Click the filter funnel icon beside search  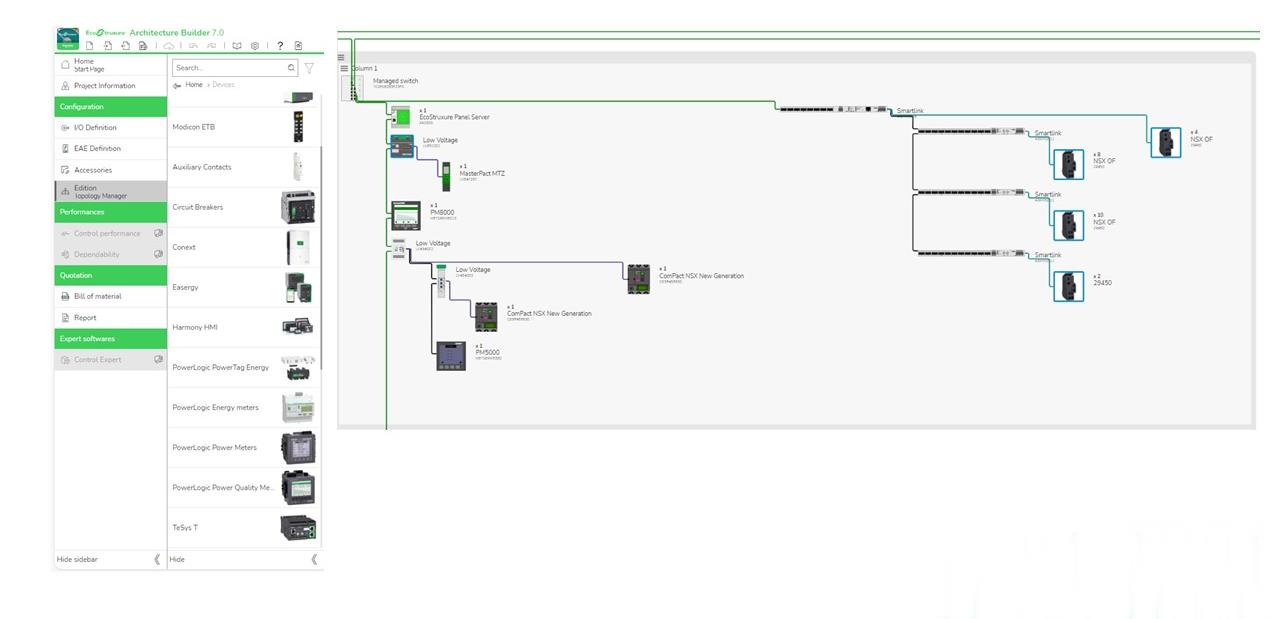tap(309, 68)
